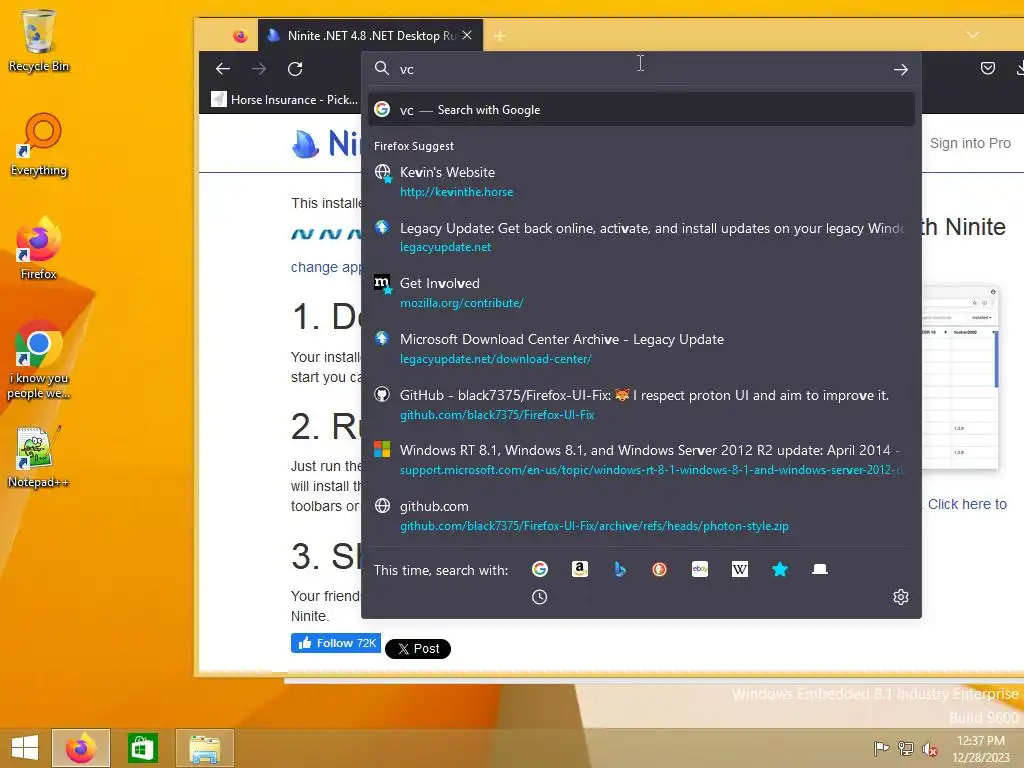Reload the current Ninite page
1024x768 pixels.
pyautogui.click(x=295, y=69)
